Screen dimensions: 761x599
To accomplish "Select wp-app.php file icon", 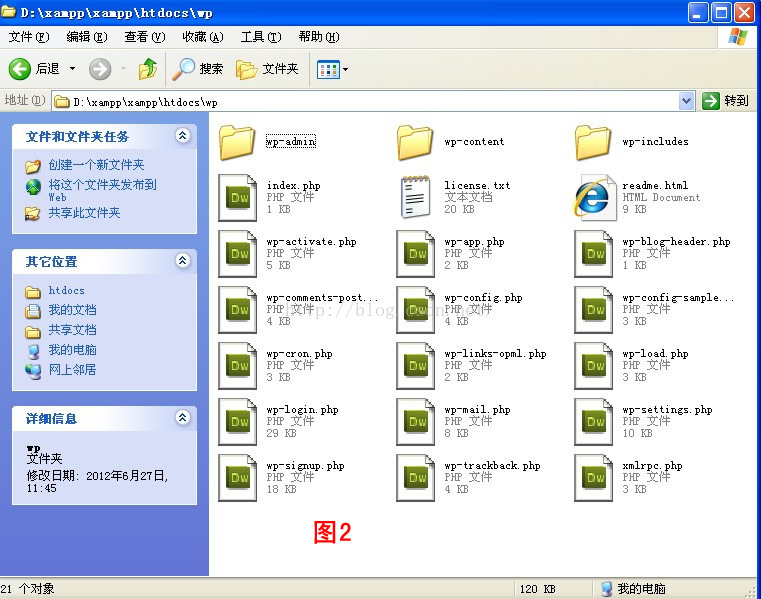I will (415, 254).
